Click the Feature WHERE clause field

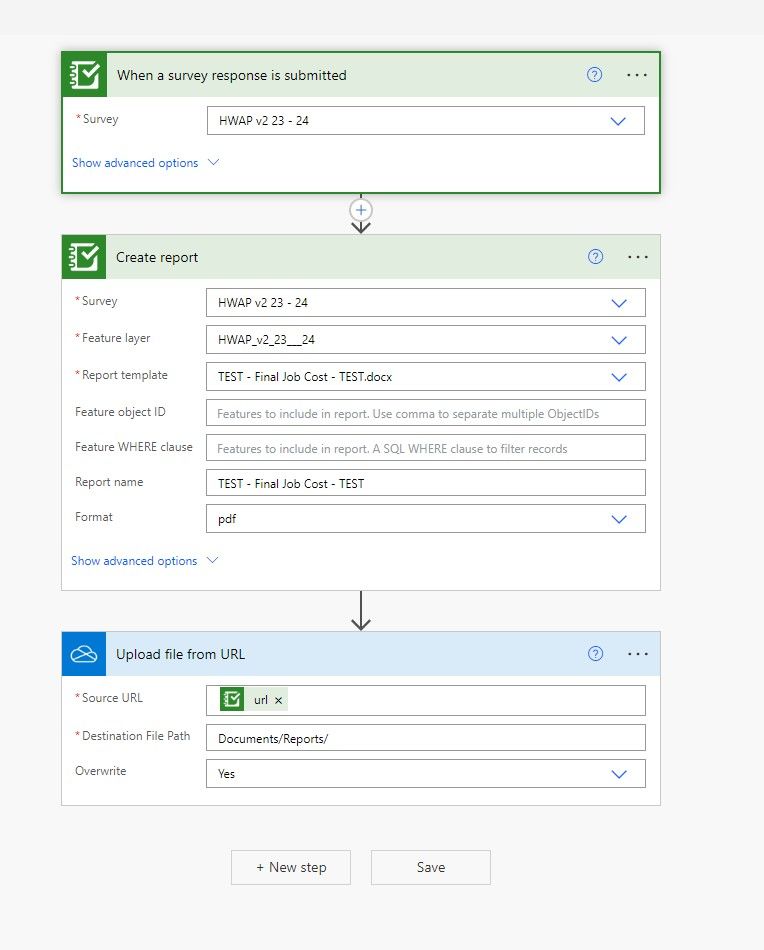click(x=426, y=448)
